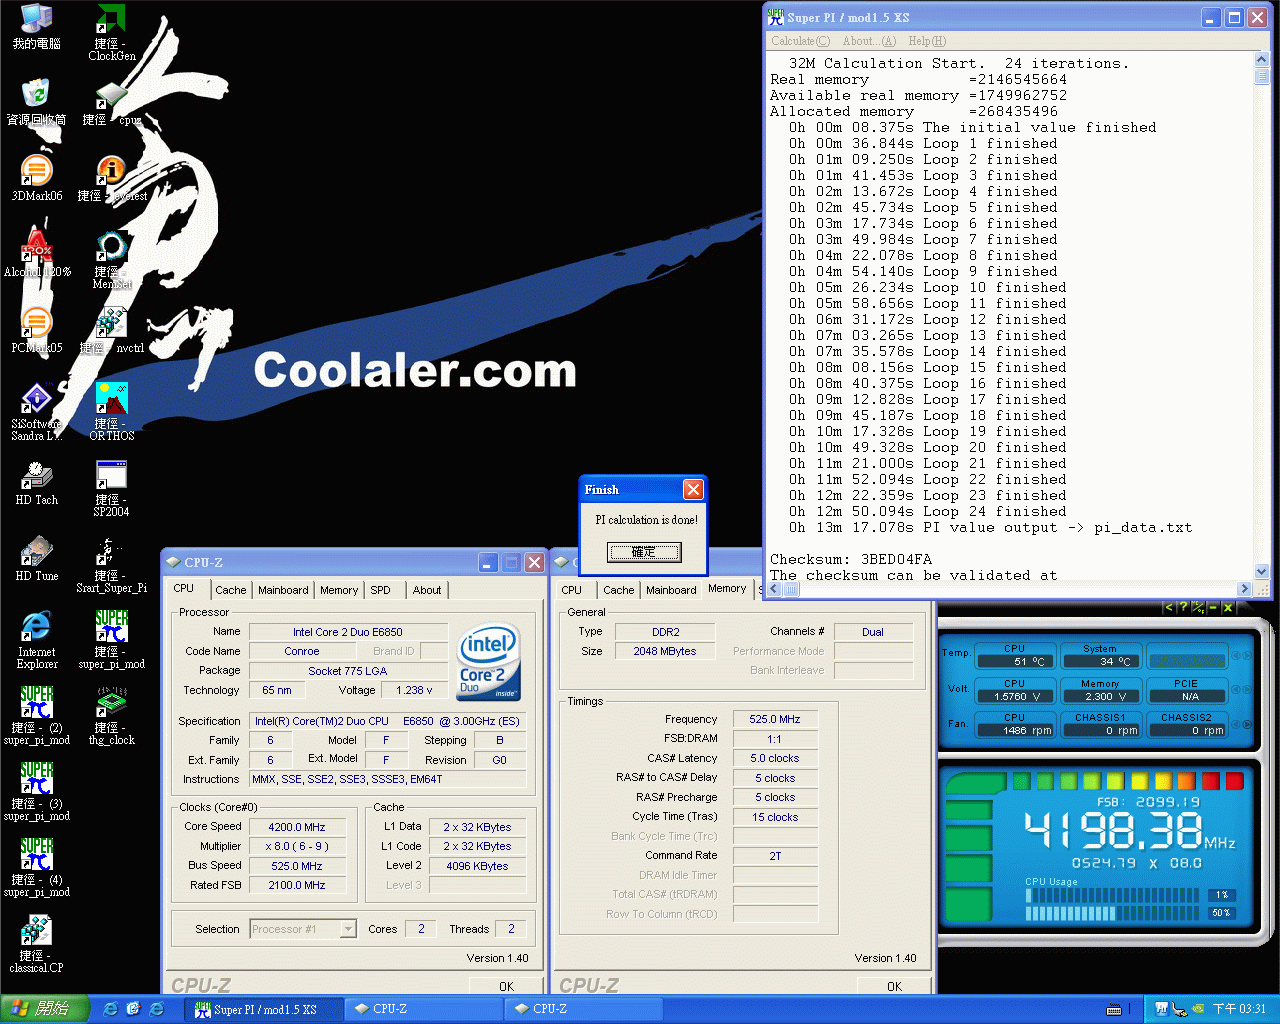
Task: Click the Channels # value Dual
Action: 873,632
